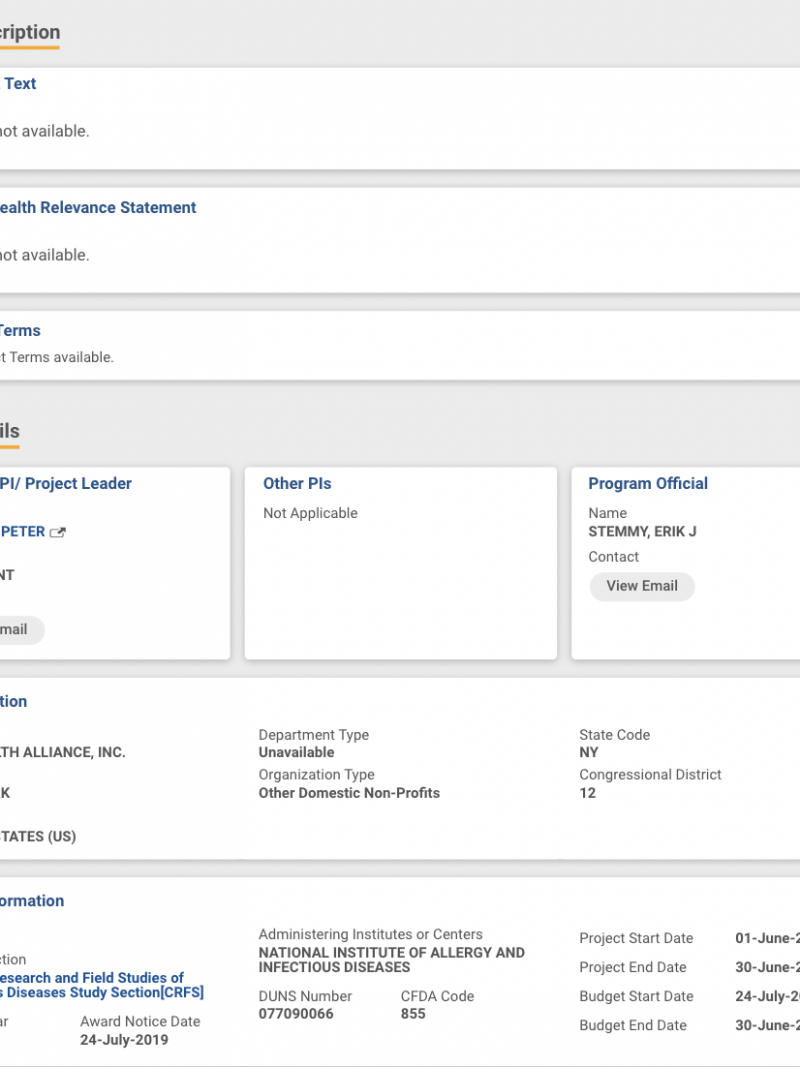Click the Congressional District value 12
Image resolution: width=800 pixels, height=1067 pixels.
click(587, 793)
